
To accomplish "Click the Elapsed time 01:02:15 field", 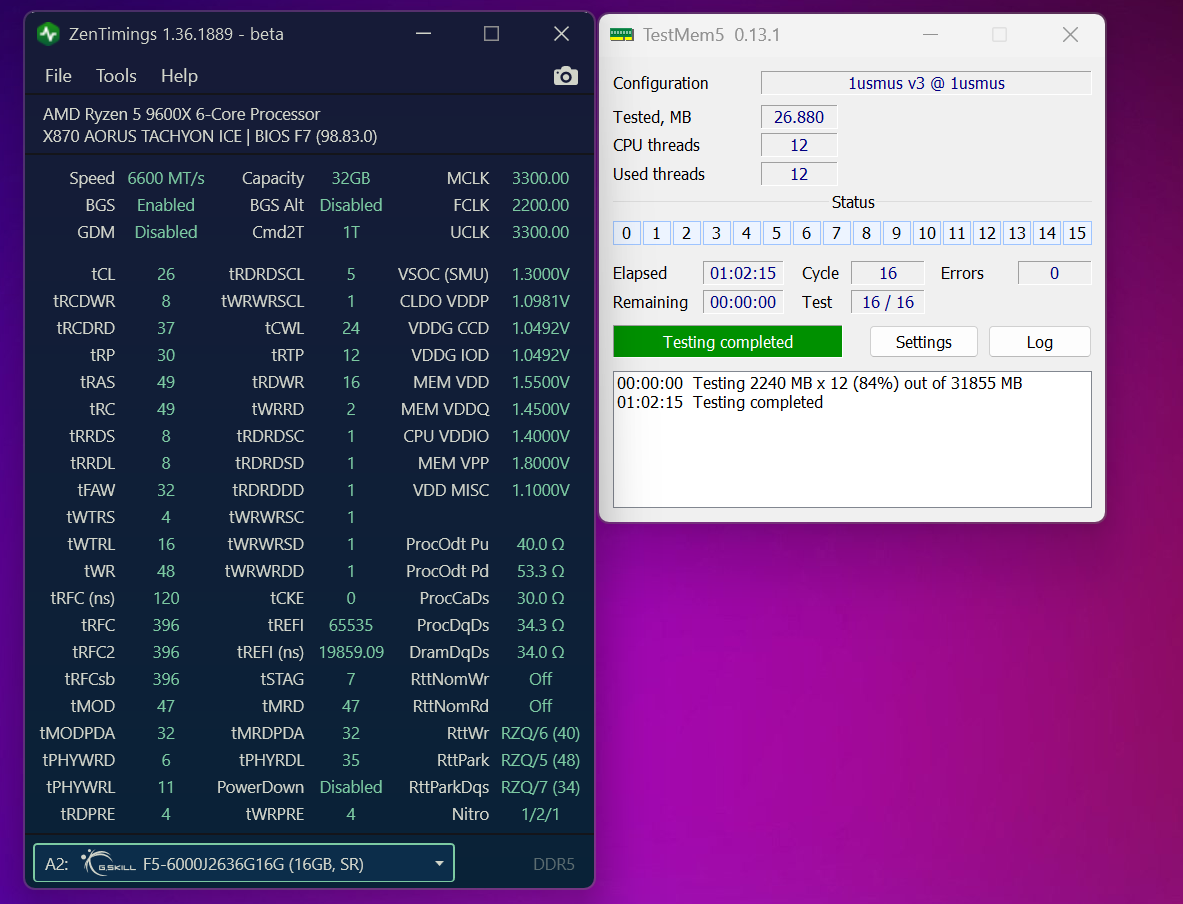I will pos(743,273).
